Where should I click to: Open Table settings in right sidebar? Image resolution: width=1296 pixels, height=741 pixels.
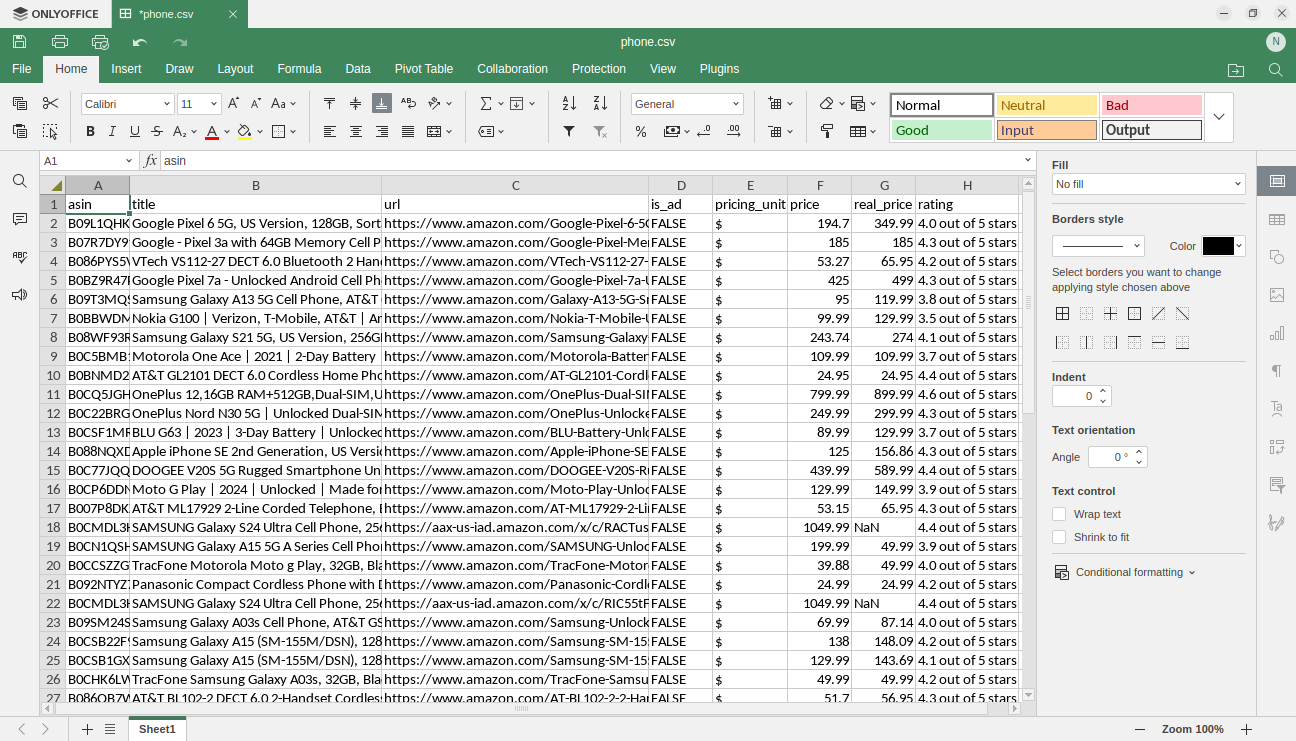1277,219
